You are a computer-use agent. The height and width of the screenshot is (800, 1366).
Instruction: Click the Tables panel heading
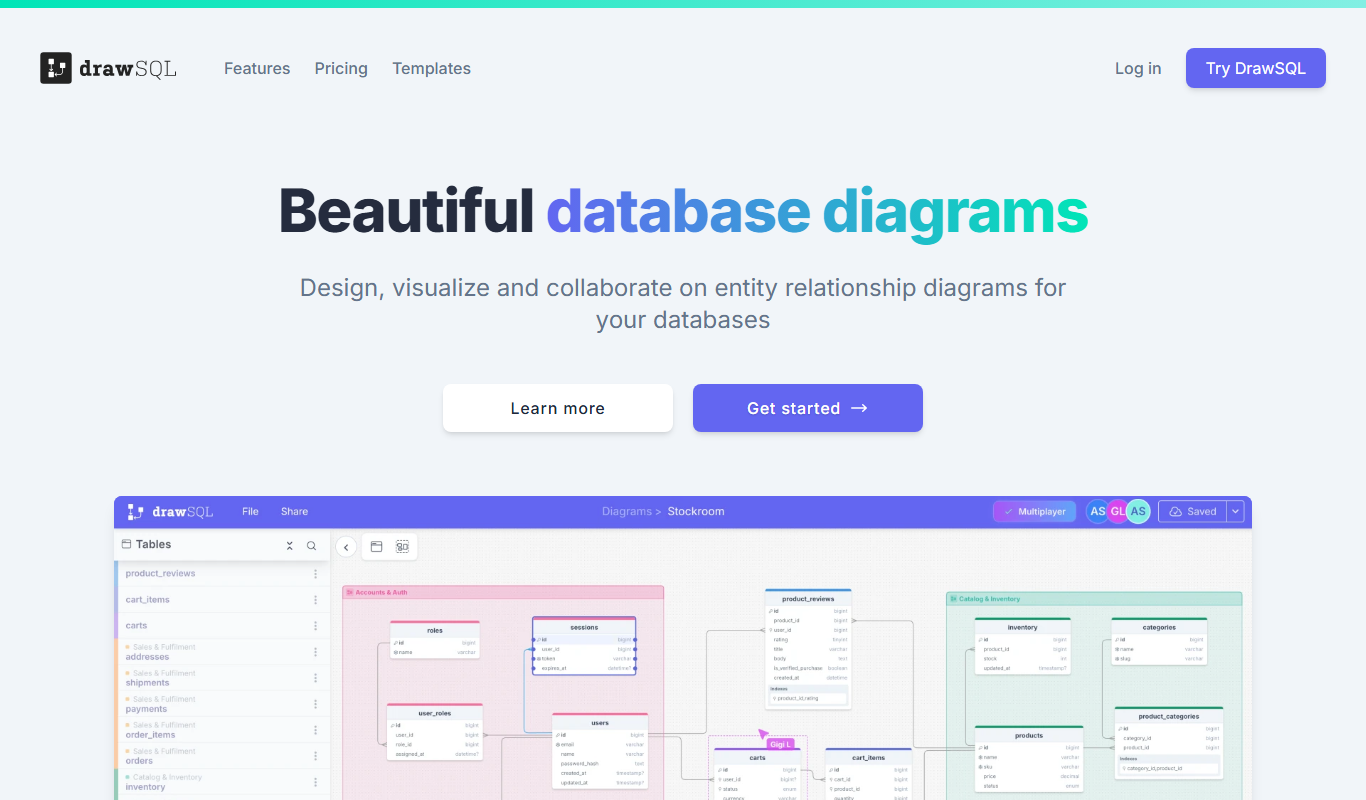coord(153,545)
